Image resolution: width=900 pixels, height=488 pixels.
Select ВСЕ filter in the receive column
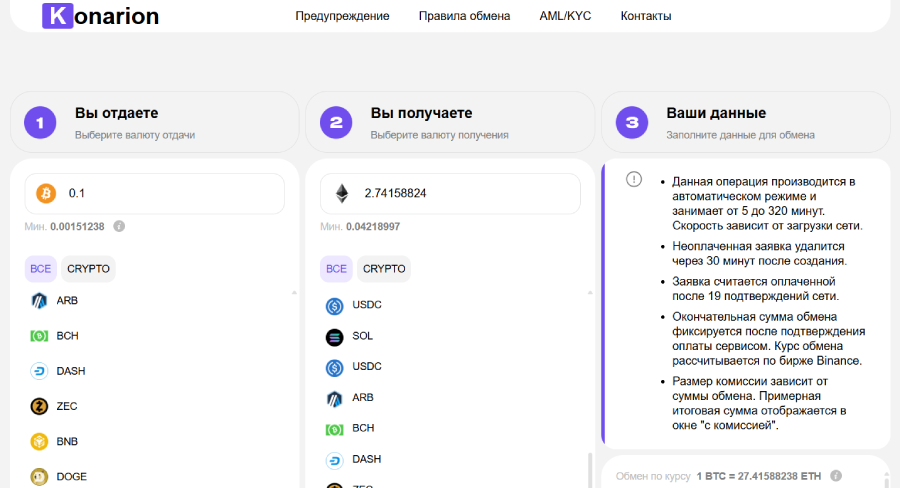pos(336,269)
